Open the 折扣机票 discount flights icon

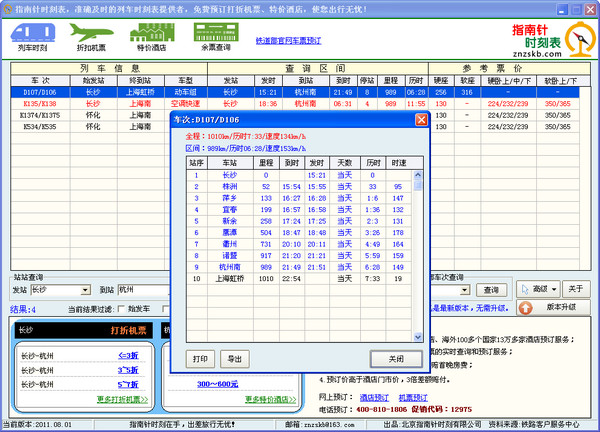94,35
